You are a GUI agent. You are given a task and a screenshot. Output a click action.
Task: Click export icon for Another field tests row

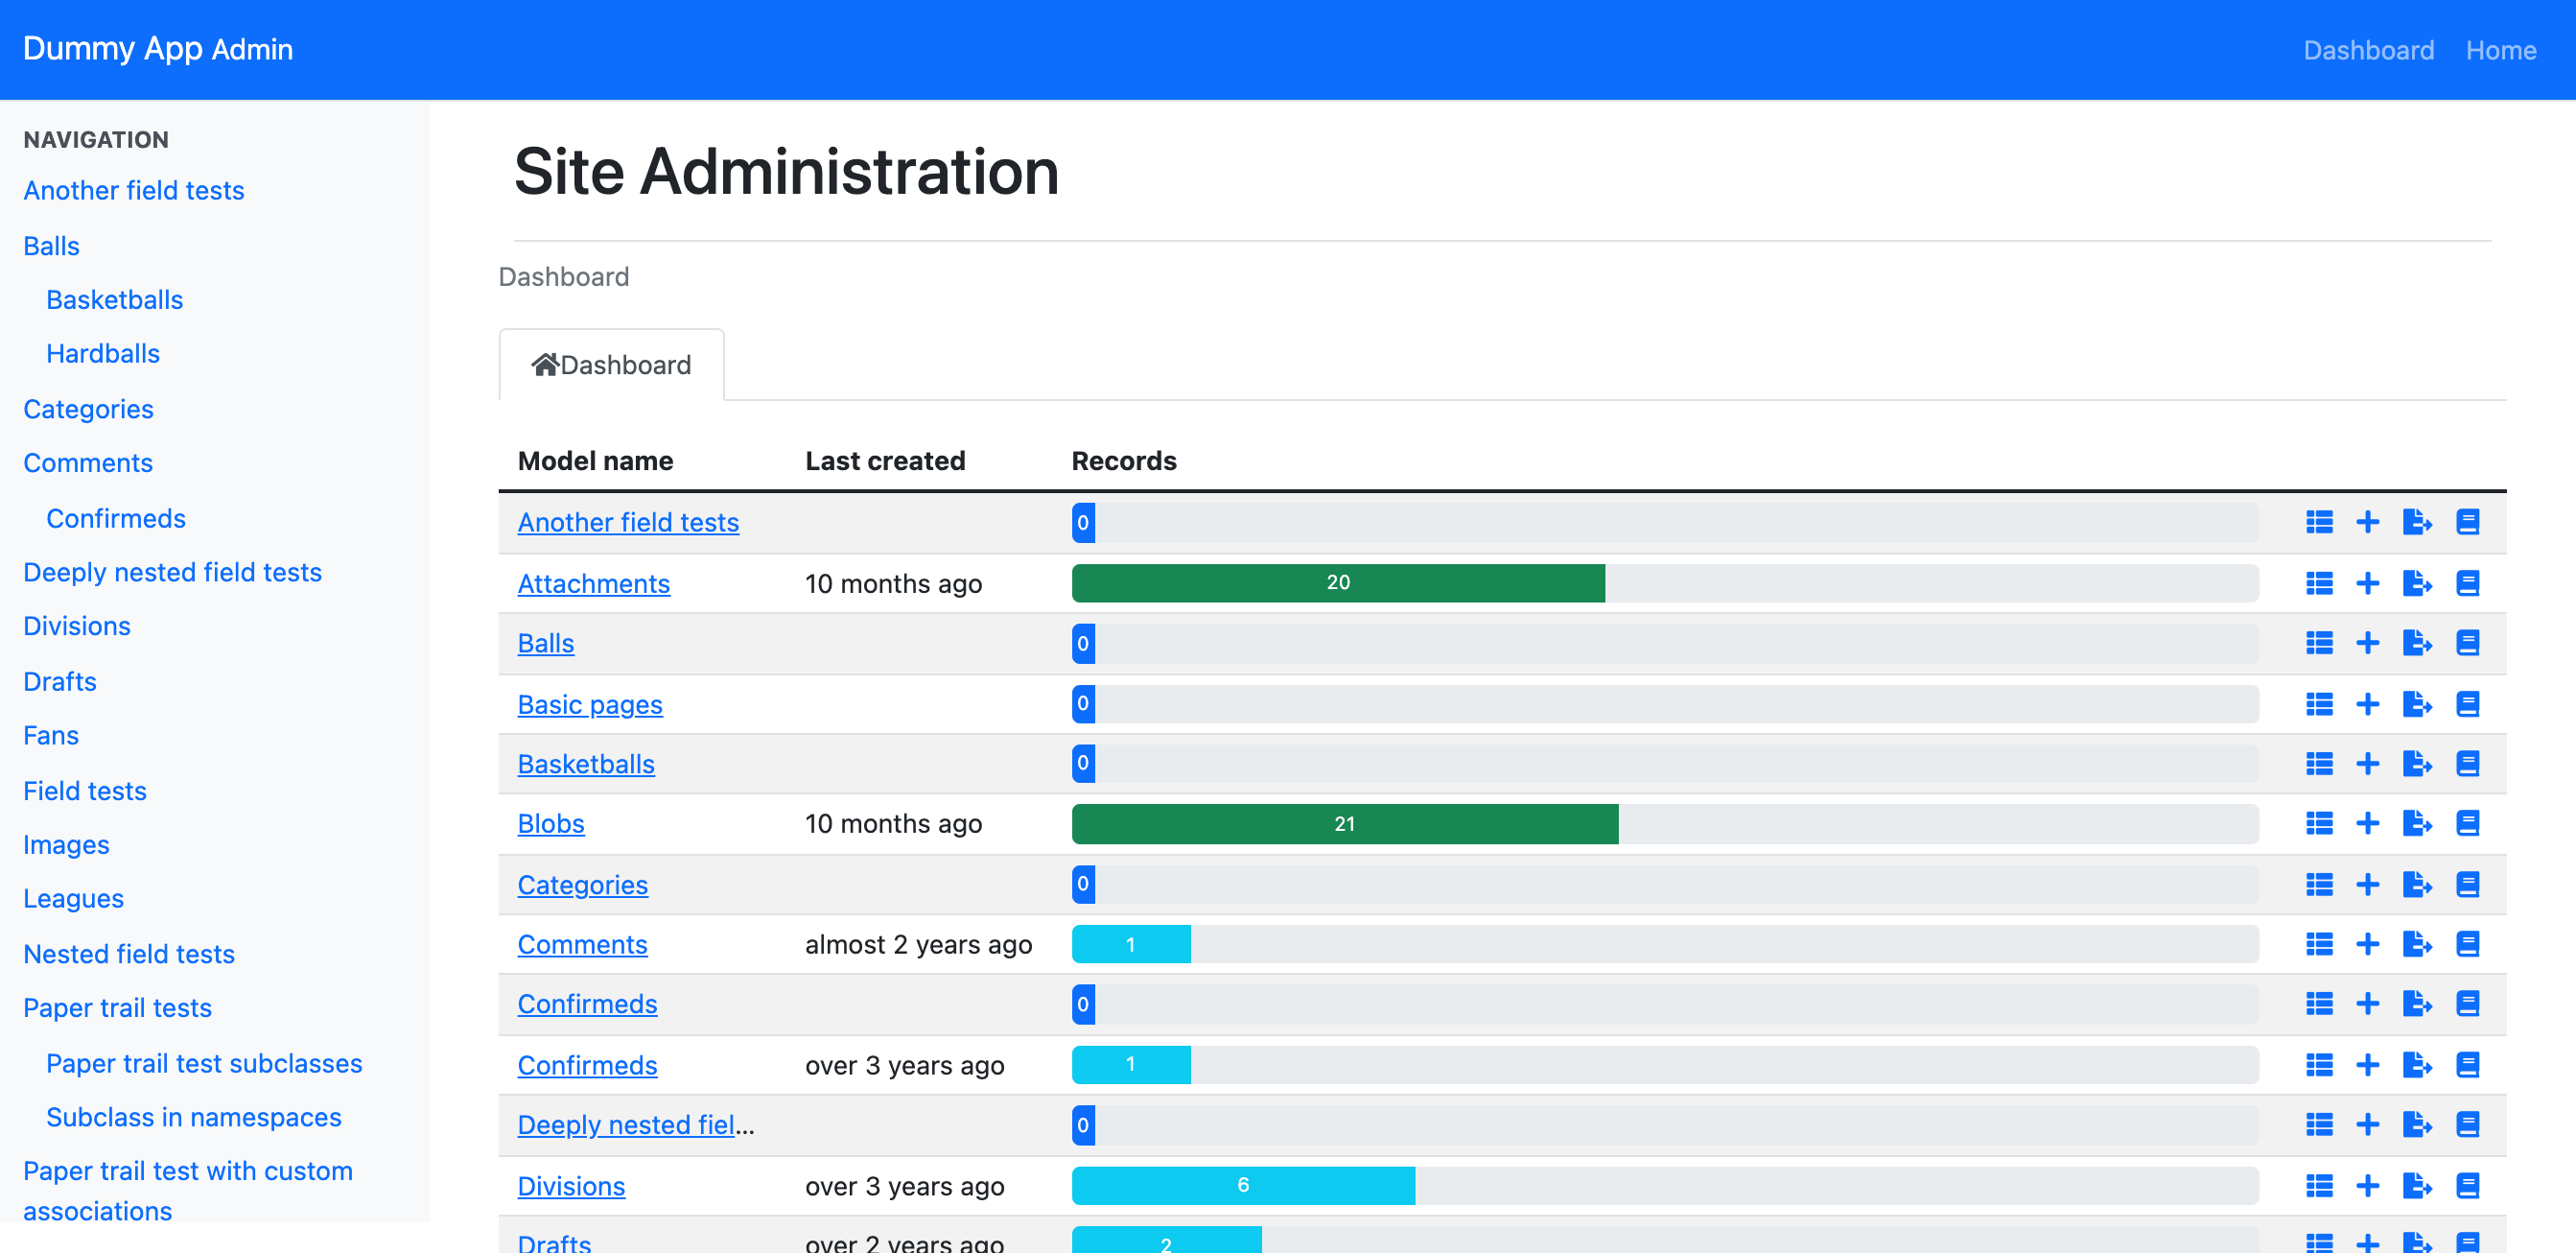click(x=2416, y=522)
